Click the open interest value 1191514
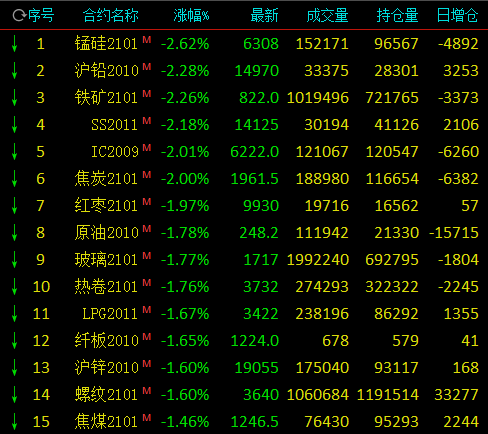This screenshot has height=434, width=488. pos(388,395)
